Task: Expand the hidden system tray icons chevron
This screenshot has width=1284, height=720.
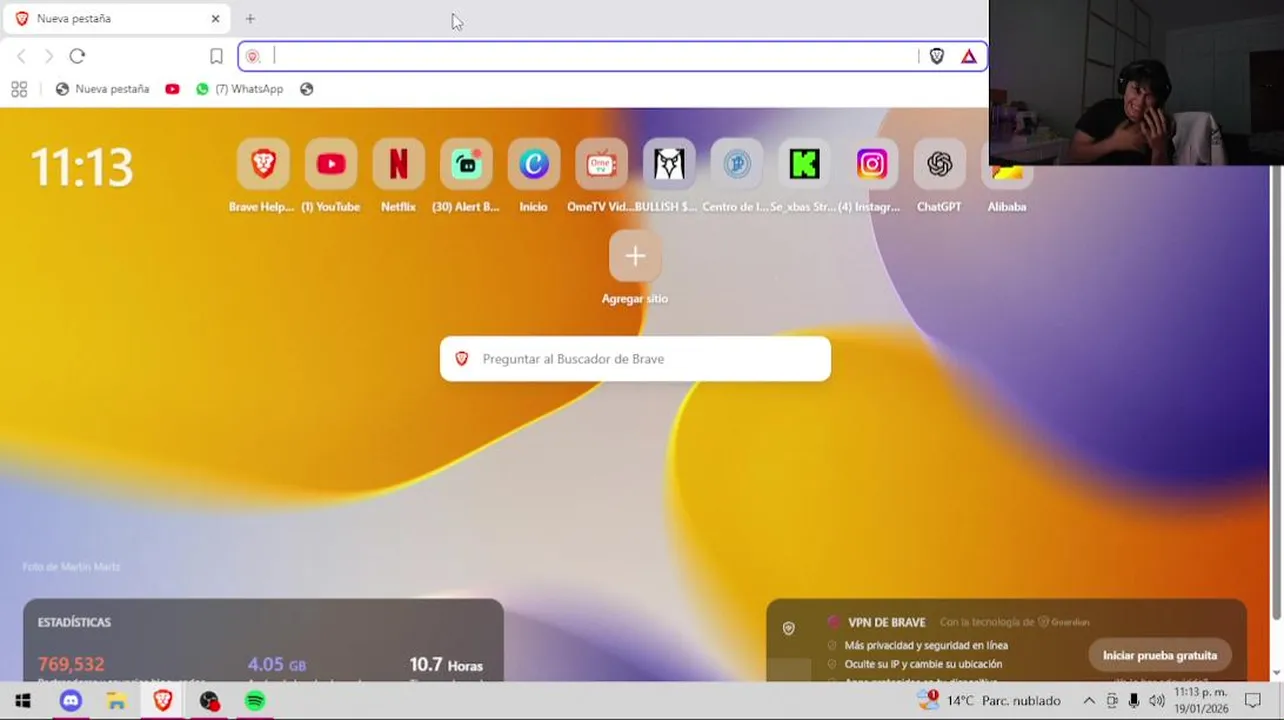Action: point(1089,701)
